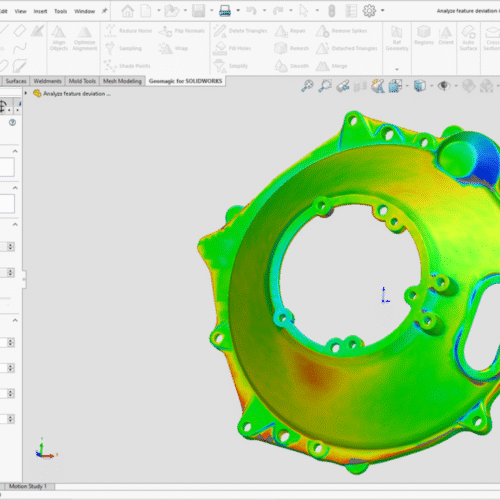Toggle the menu bar pin
This screenshot has width=500, height=500.
click(104, 11)
